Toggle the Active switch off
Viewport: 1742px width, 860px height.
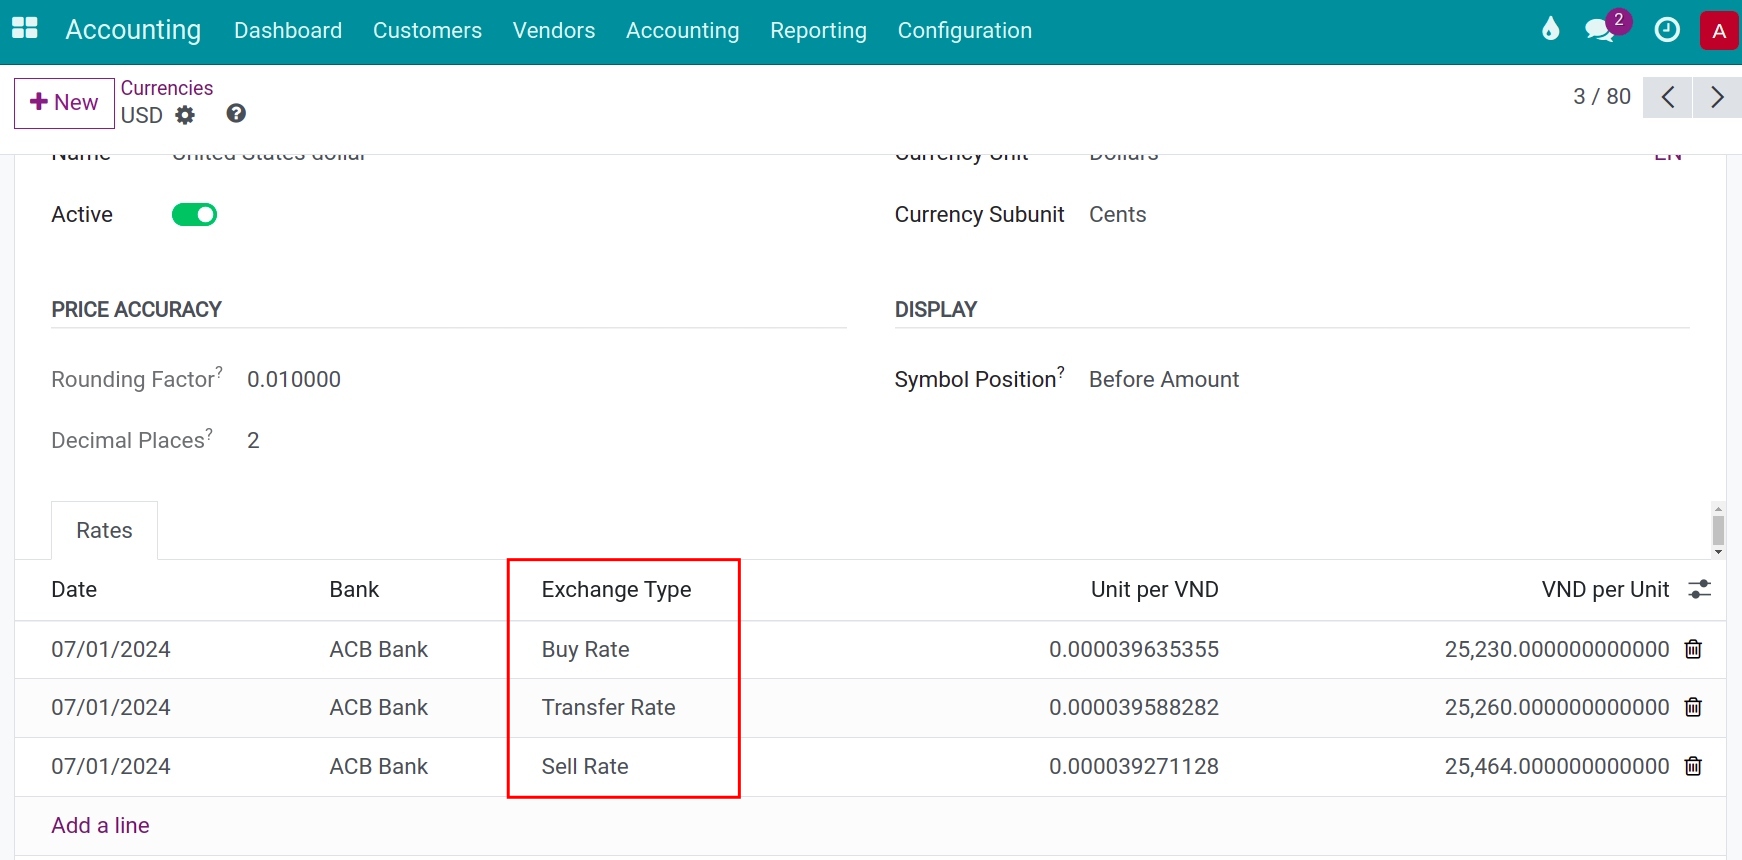pyautogui.click(x=194, y=214)
